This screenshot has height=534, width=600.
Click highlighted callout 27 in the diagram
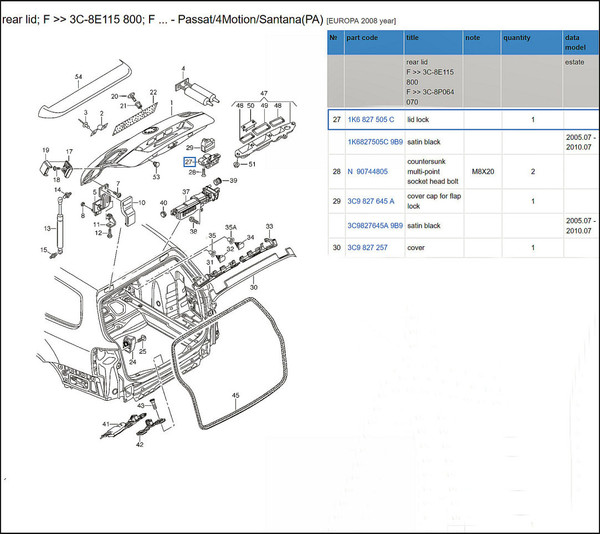[x=189, y=161]
